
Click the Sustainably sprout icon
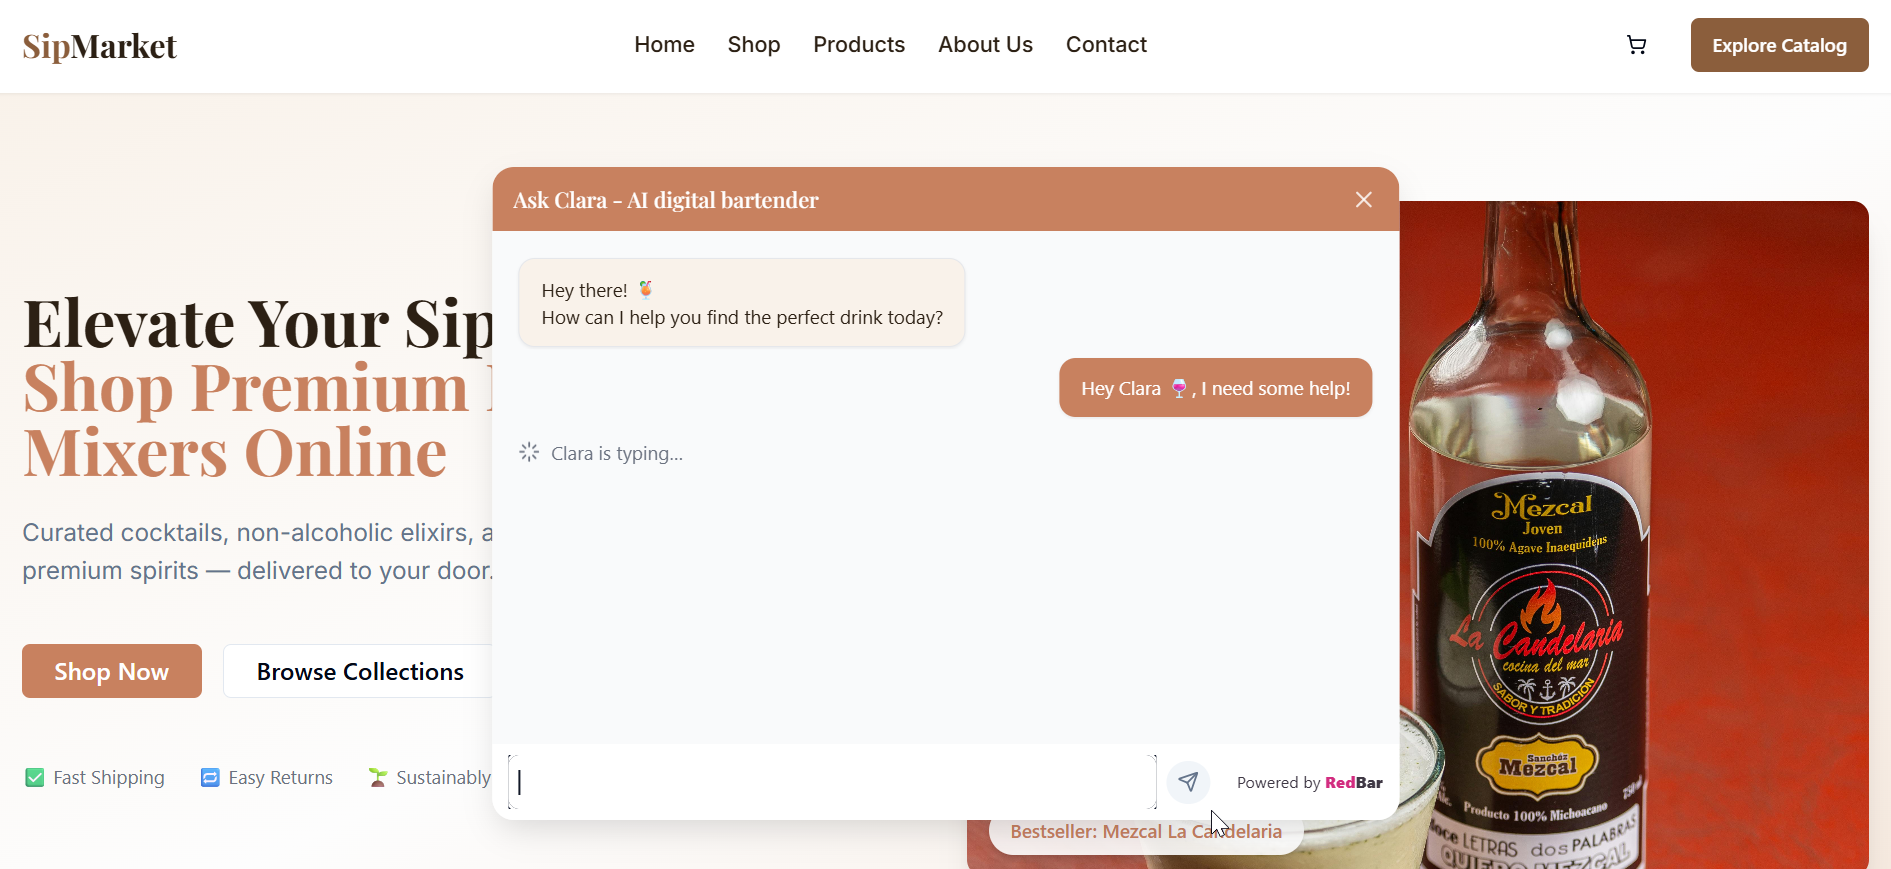(x=378, y=778)
